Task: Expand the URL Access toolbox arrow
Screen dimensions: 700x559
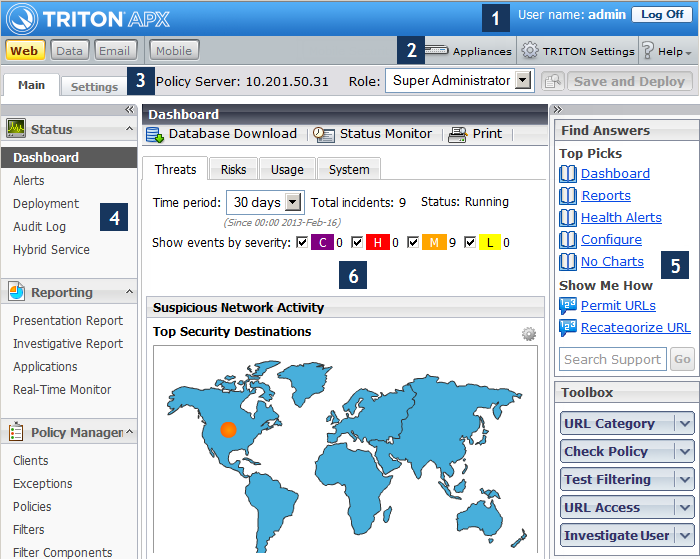Action: click(685, 507)
